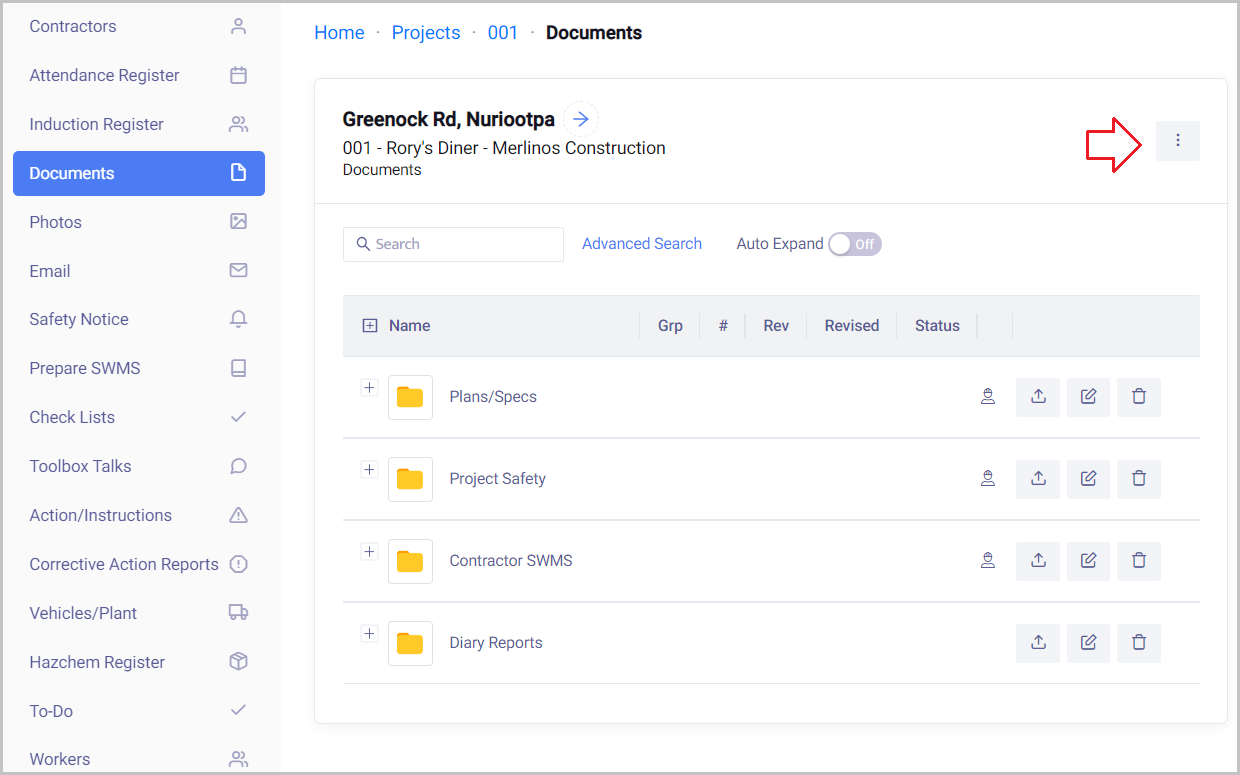Edit the Project Safety folder

(1088, 479)
